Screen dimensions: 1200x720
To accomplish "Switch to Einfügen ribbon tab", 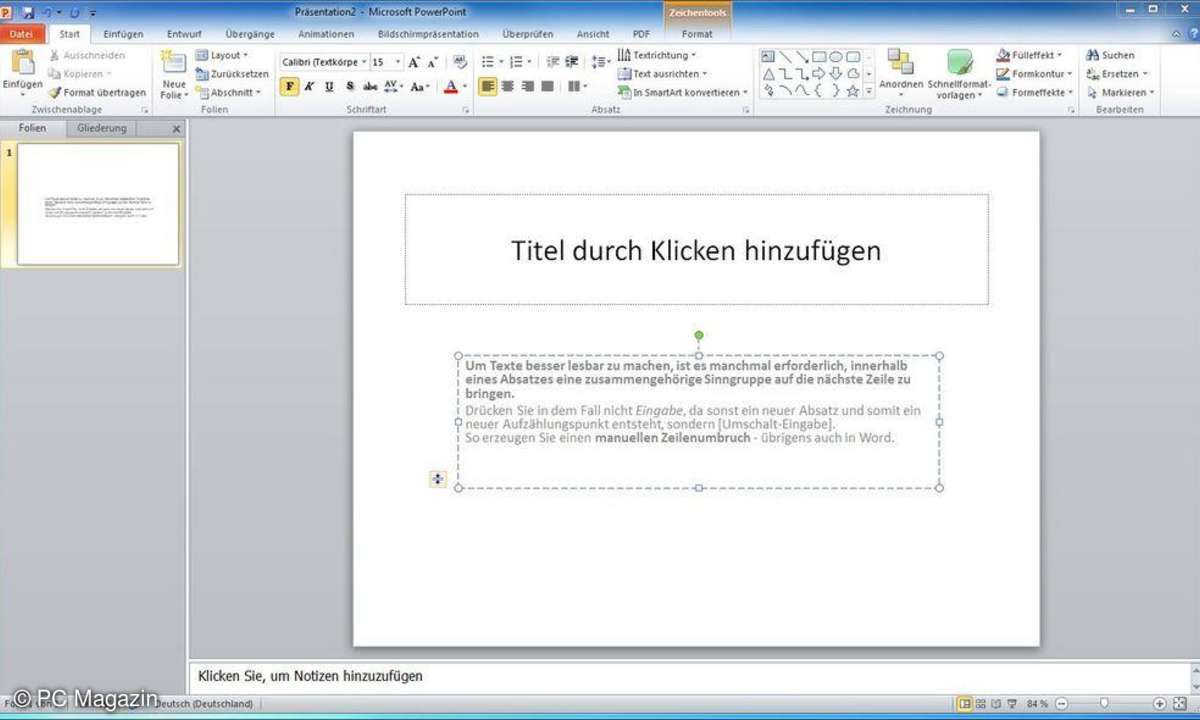I will click(x=123, y=34).
